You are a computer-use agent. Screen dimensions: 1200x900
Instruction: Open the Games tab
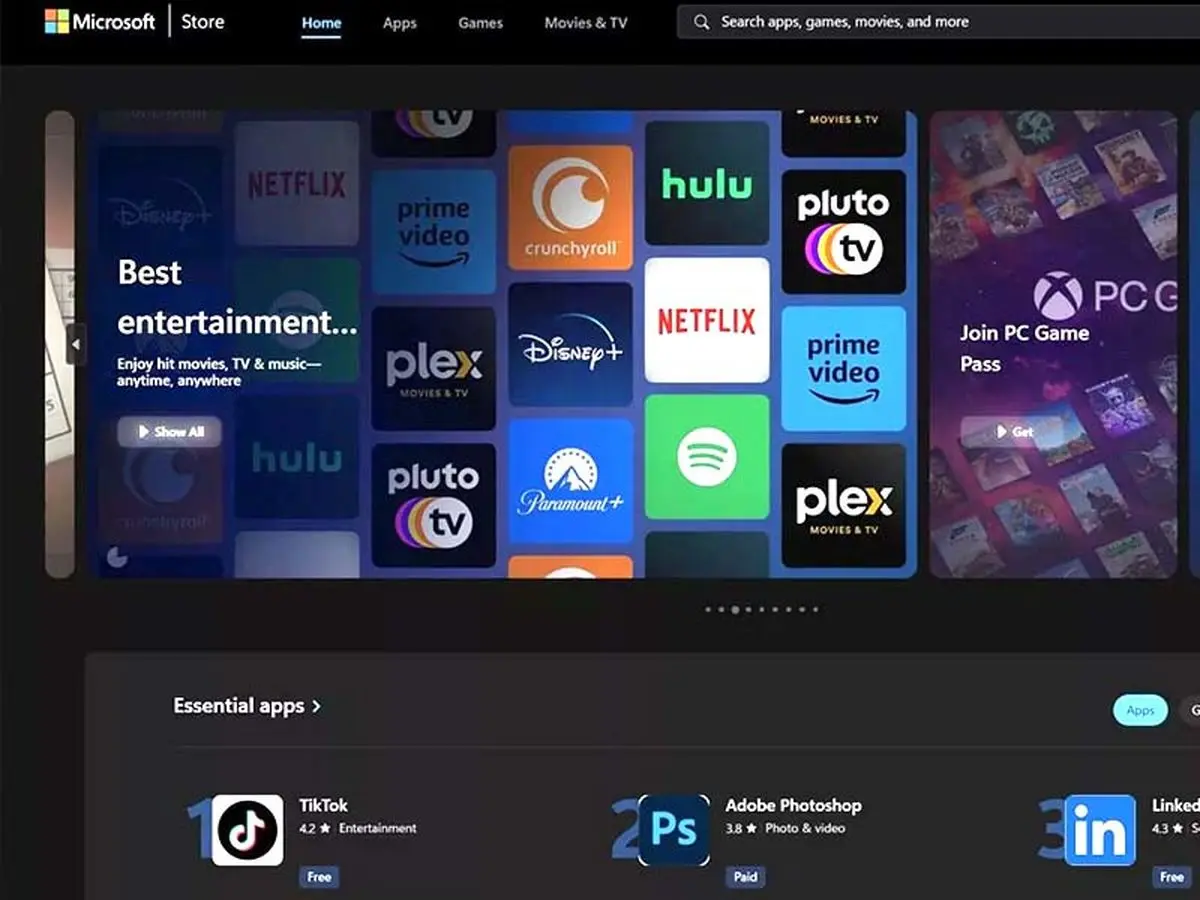[x=480, y=23]
